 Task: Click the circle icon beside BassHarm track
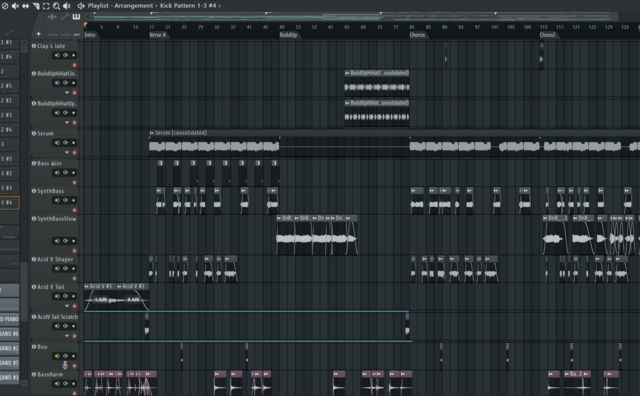coord(34,374)
